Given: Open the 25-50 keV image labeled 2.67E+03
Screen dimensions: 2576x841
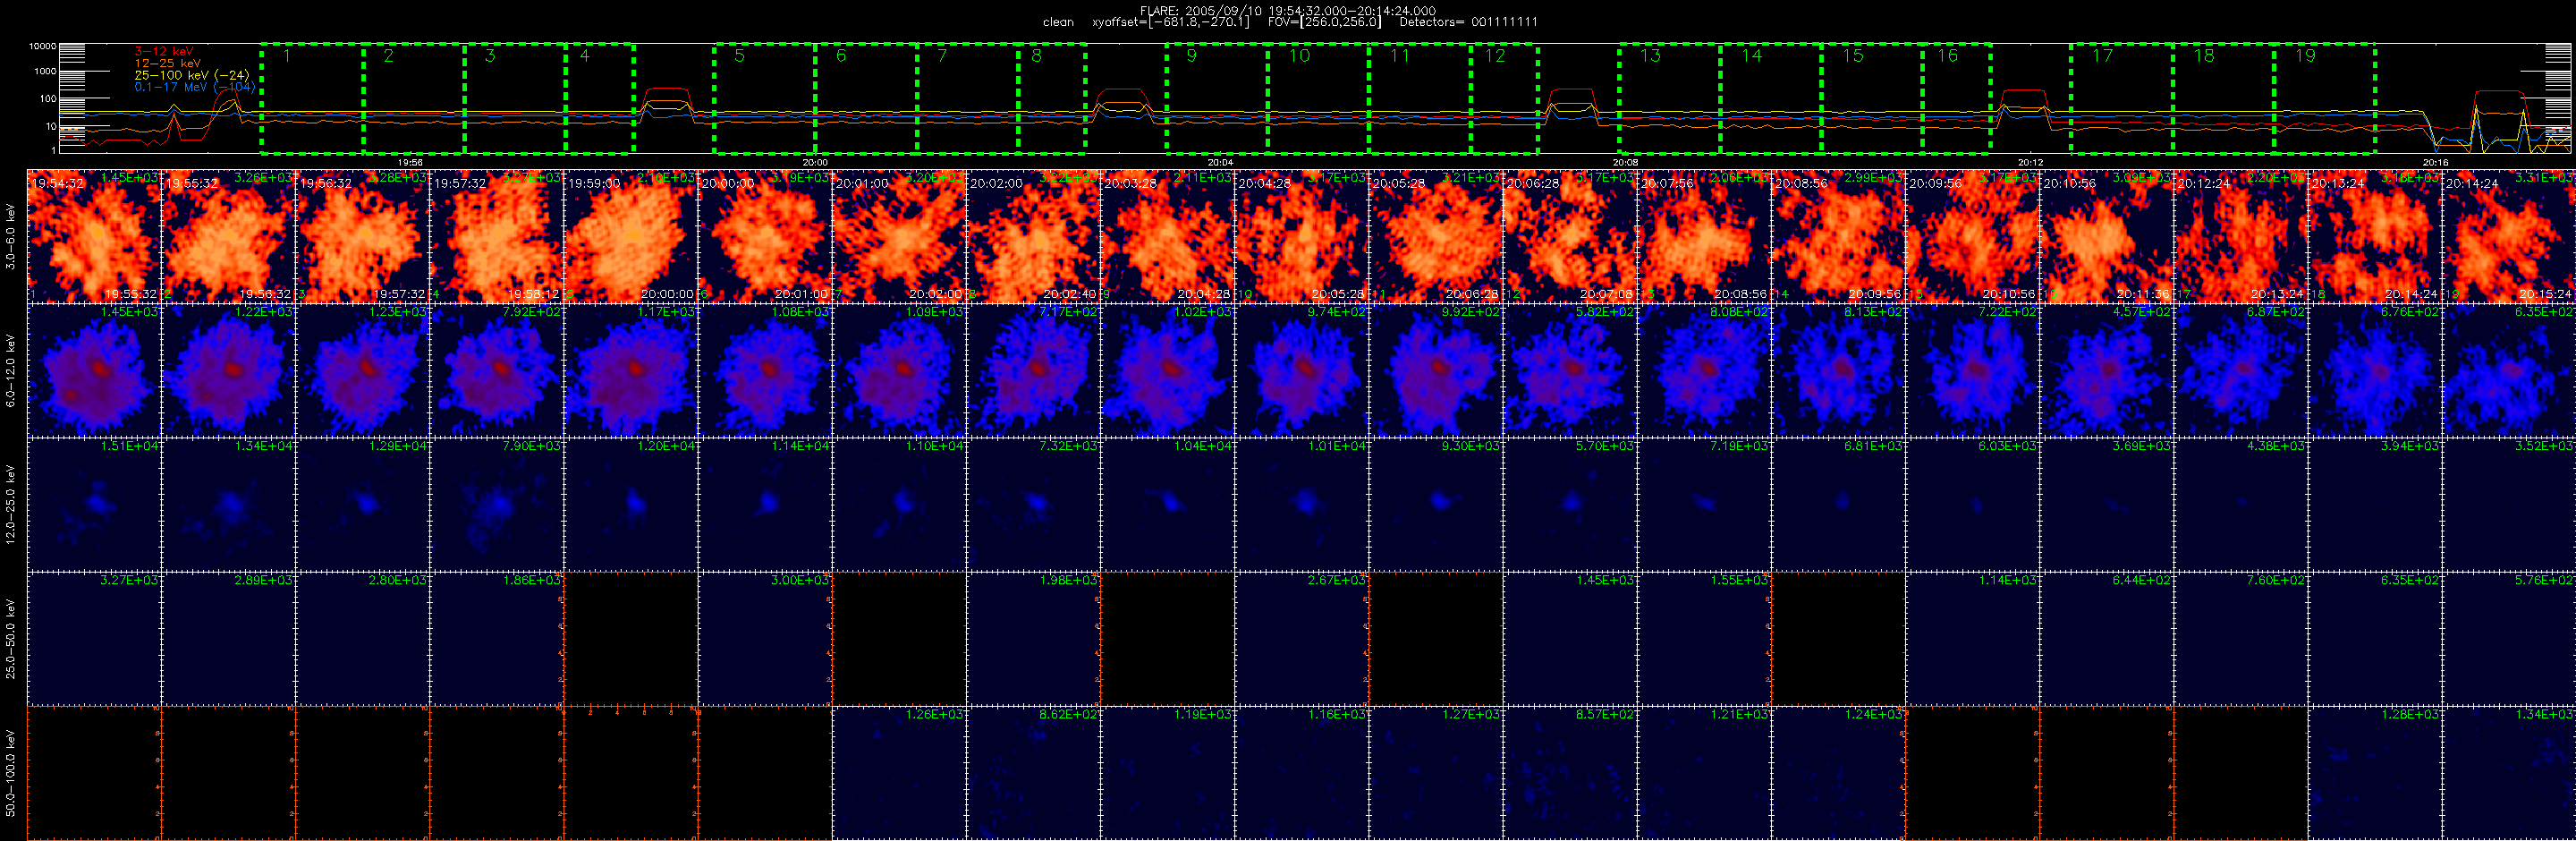Looking at the screenshot, I should (1302, 639).
